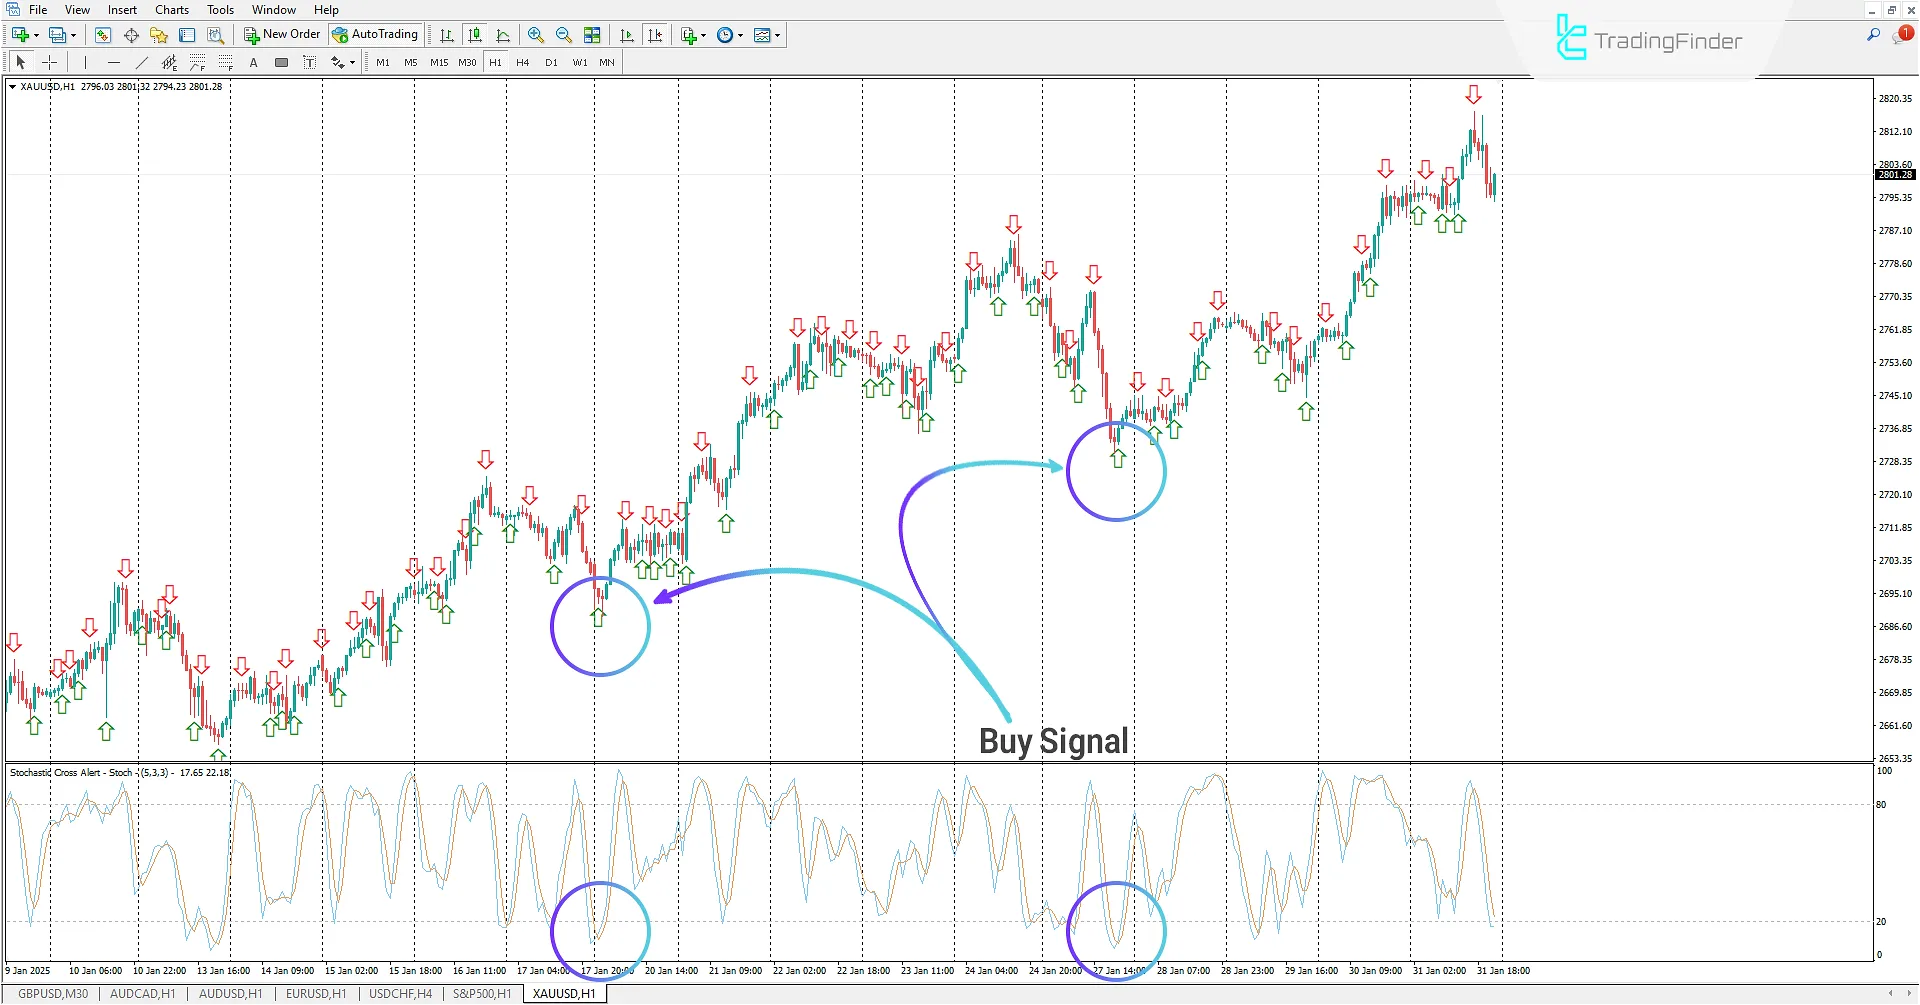Switch to the EURUSD,H1 chart tab

pyautogui.click(x=315, y=993)
